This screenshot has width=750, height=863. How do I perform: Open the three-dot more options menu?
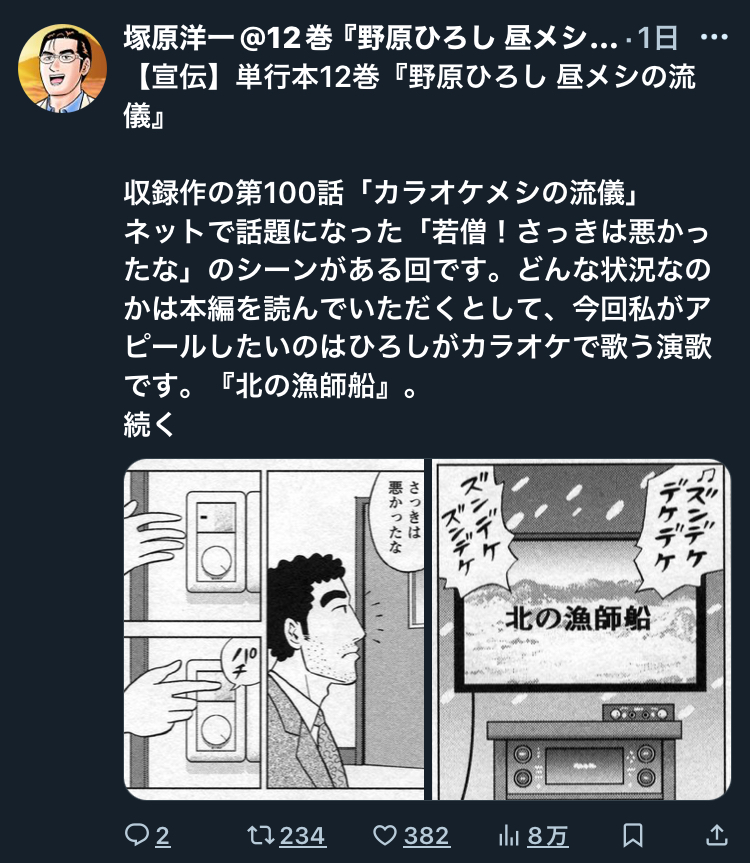pyautogui.click(x=714, y=37)
